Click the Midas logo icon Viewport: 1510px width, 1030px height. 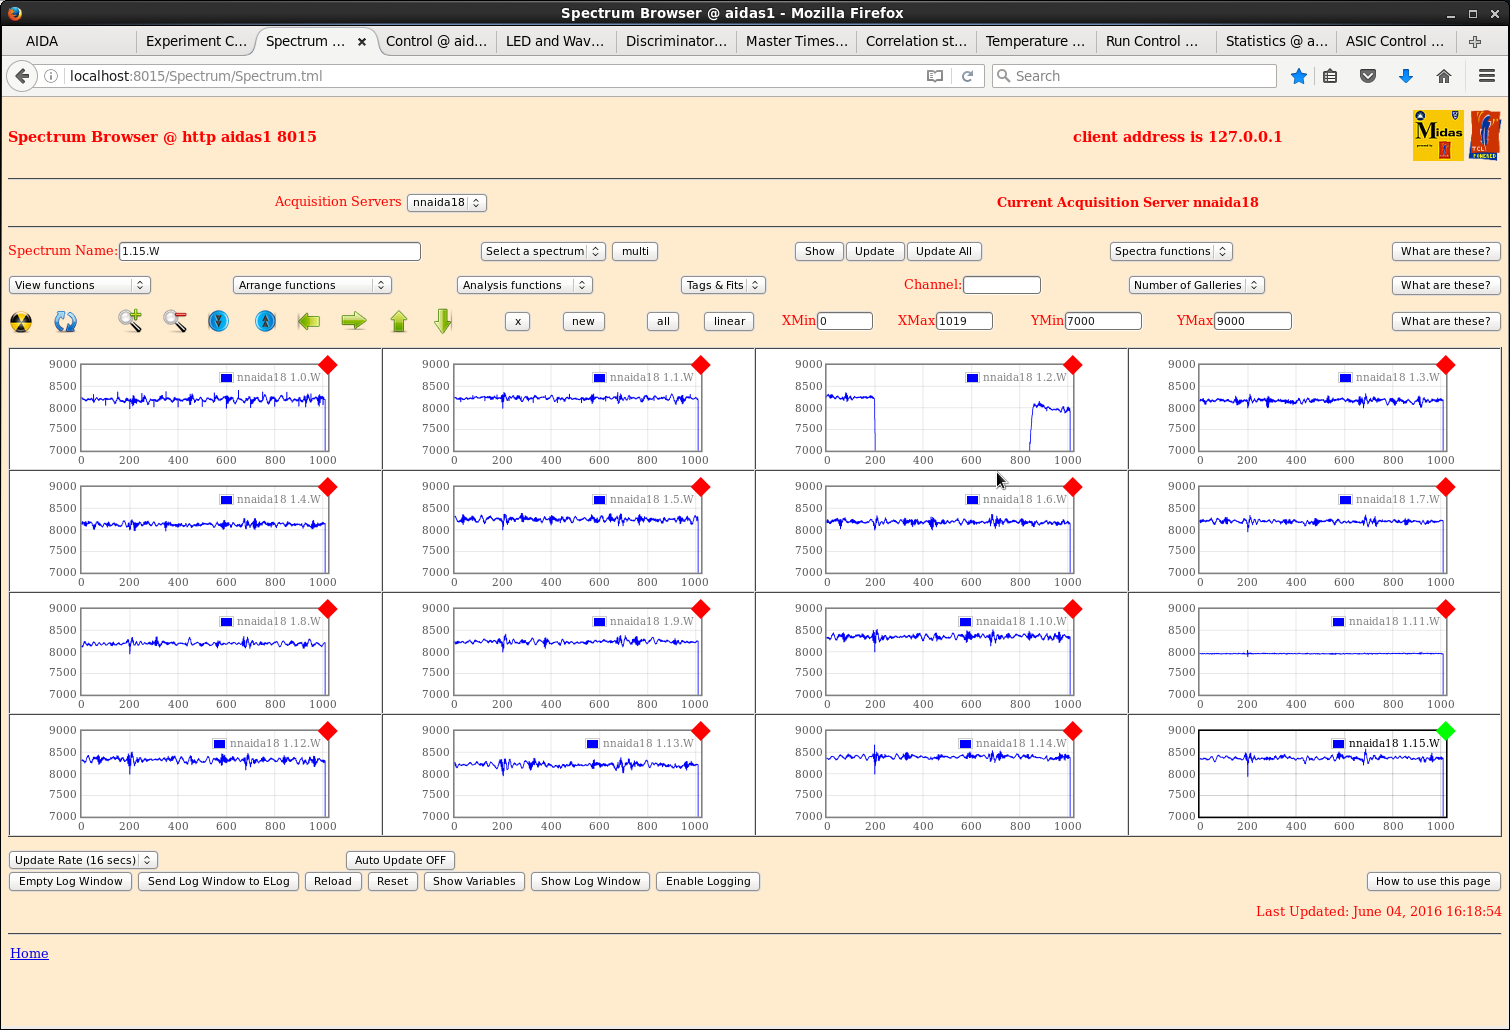1438,135
